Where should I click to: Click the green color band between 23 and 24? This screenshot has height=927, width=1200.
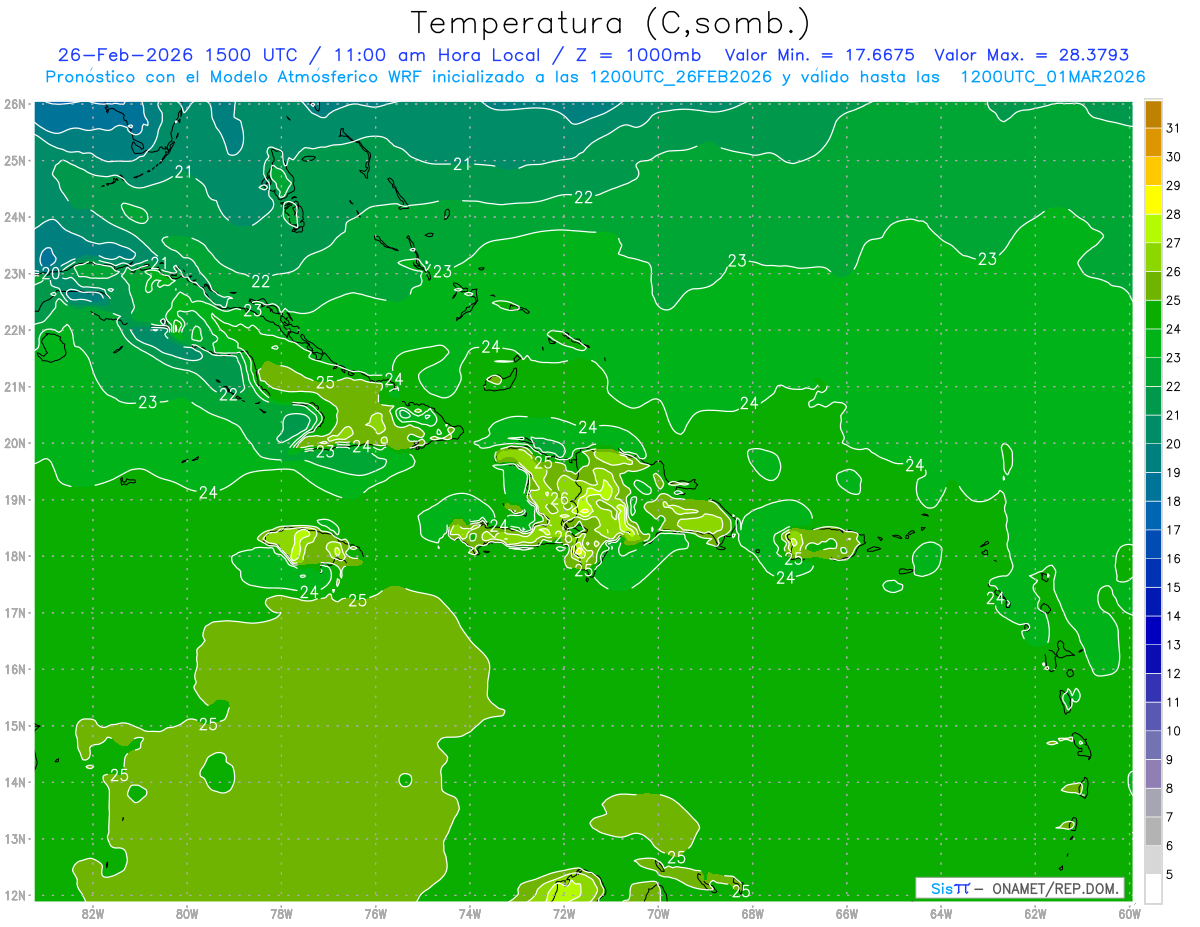(x=1153, y=344)
